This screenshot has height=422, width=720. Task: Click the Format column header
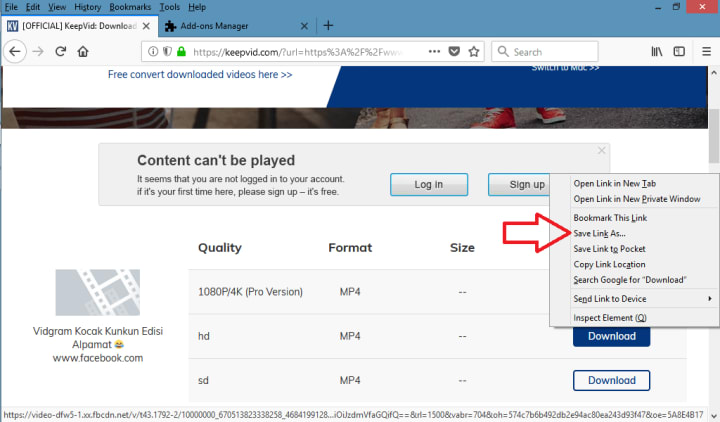(350, 248)
